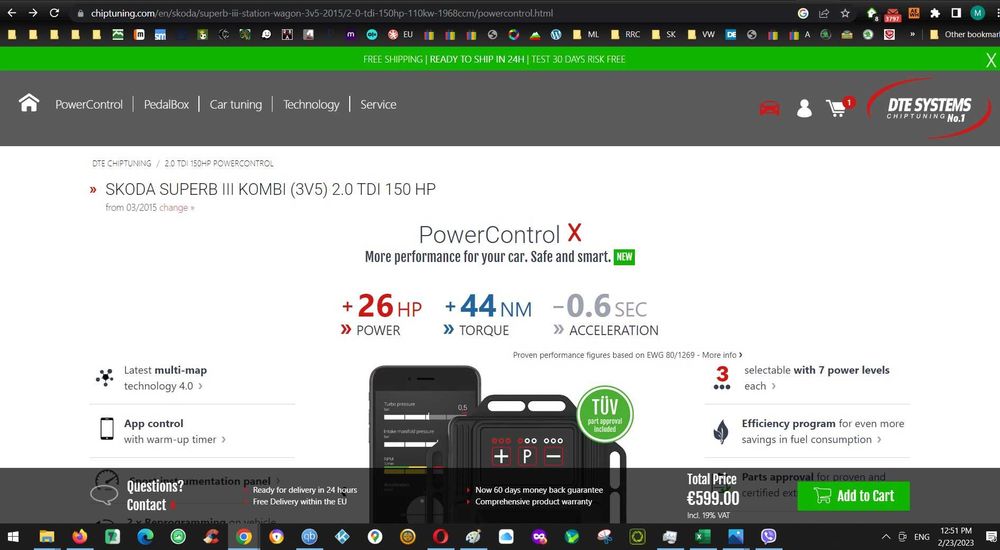Click the DTE CHIPTUNING breadcrumb

(x=121, y=163)
